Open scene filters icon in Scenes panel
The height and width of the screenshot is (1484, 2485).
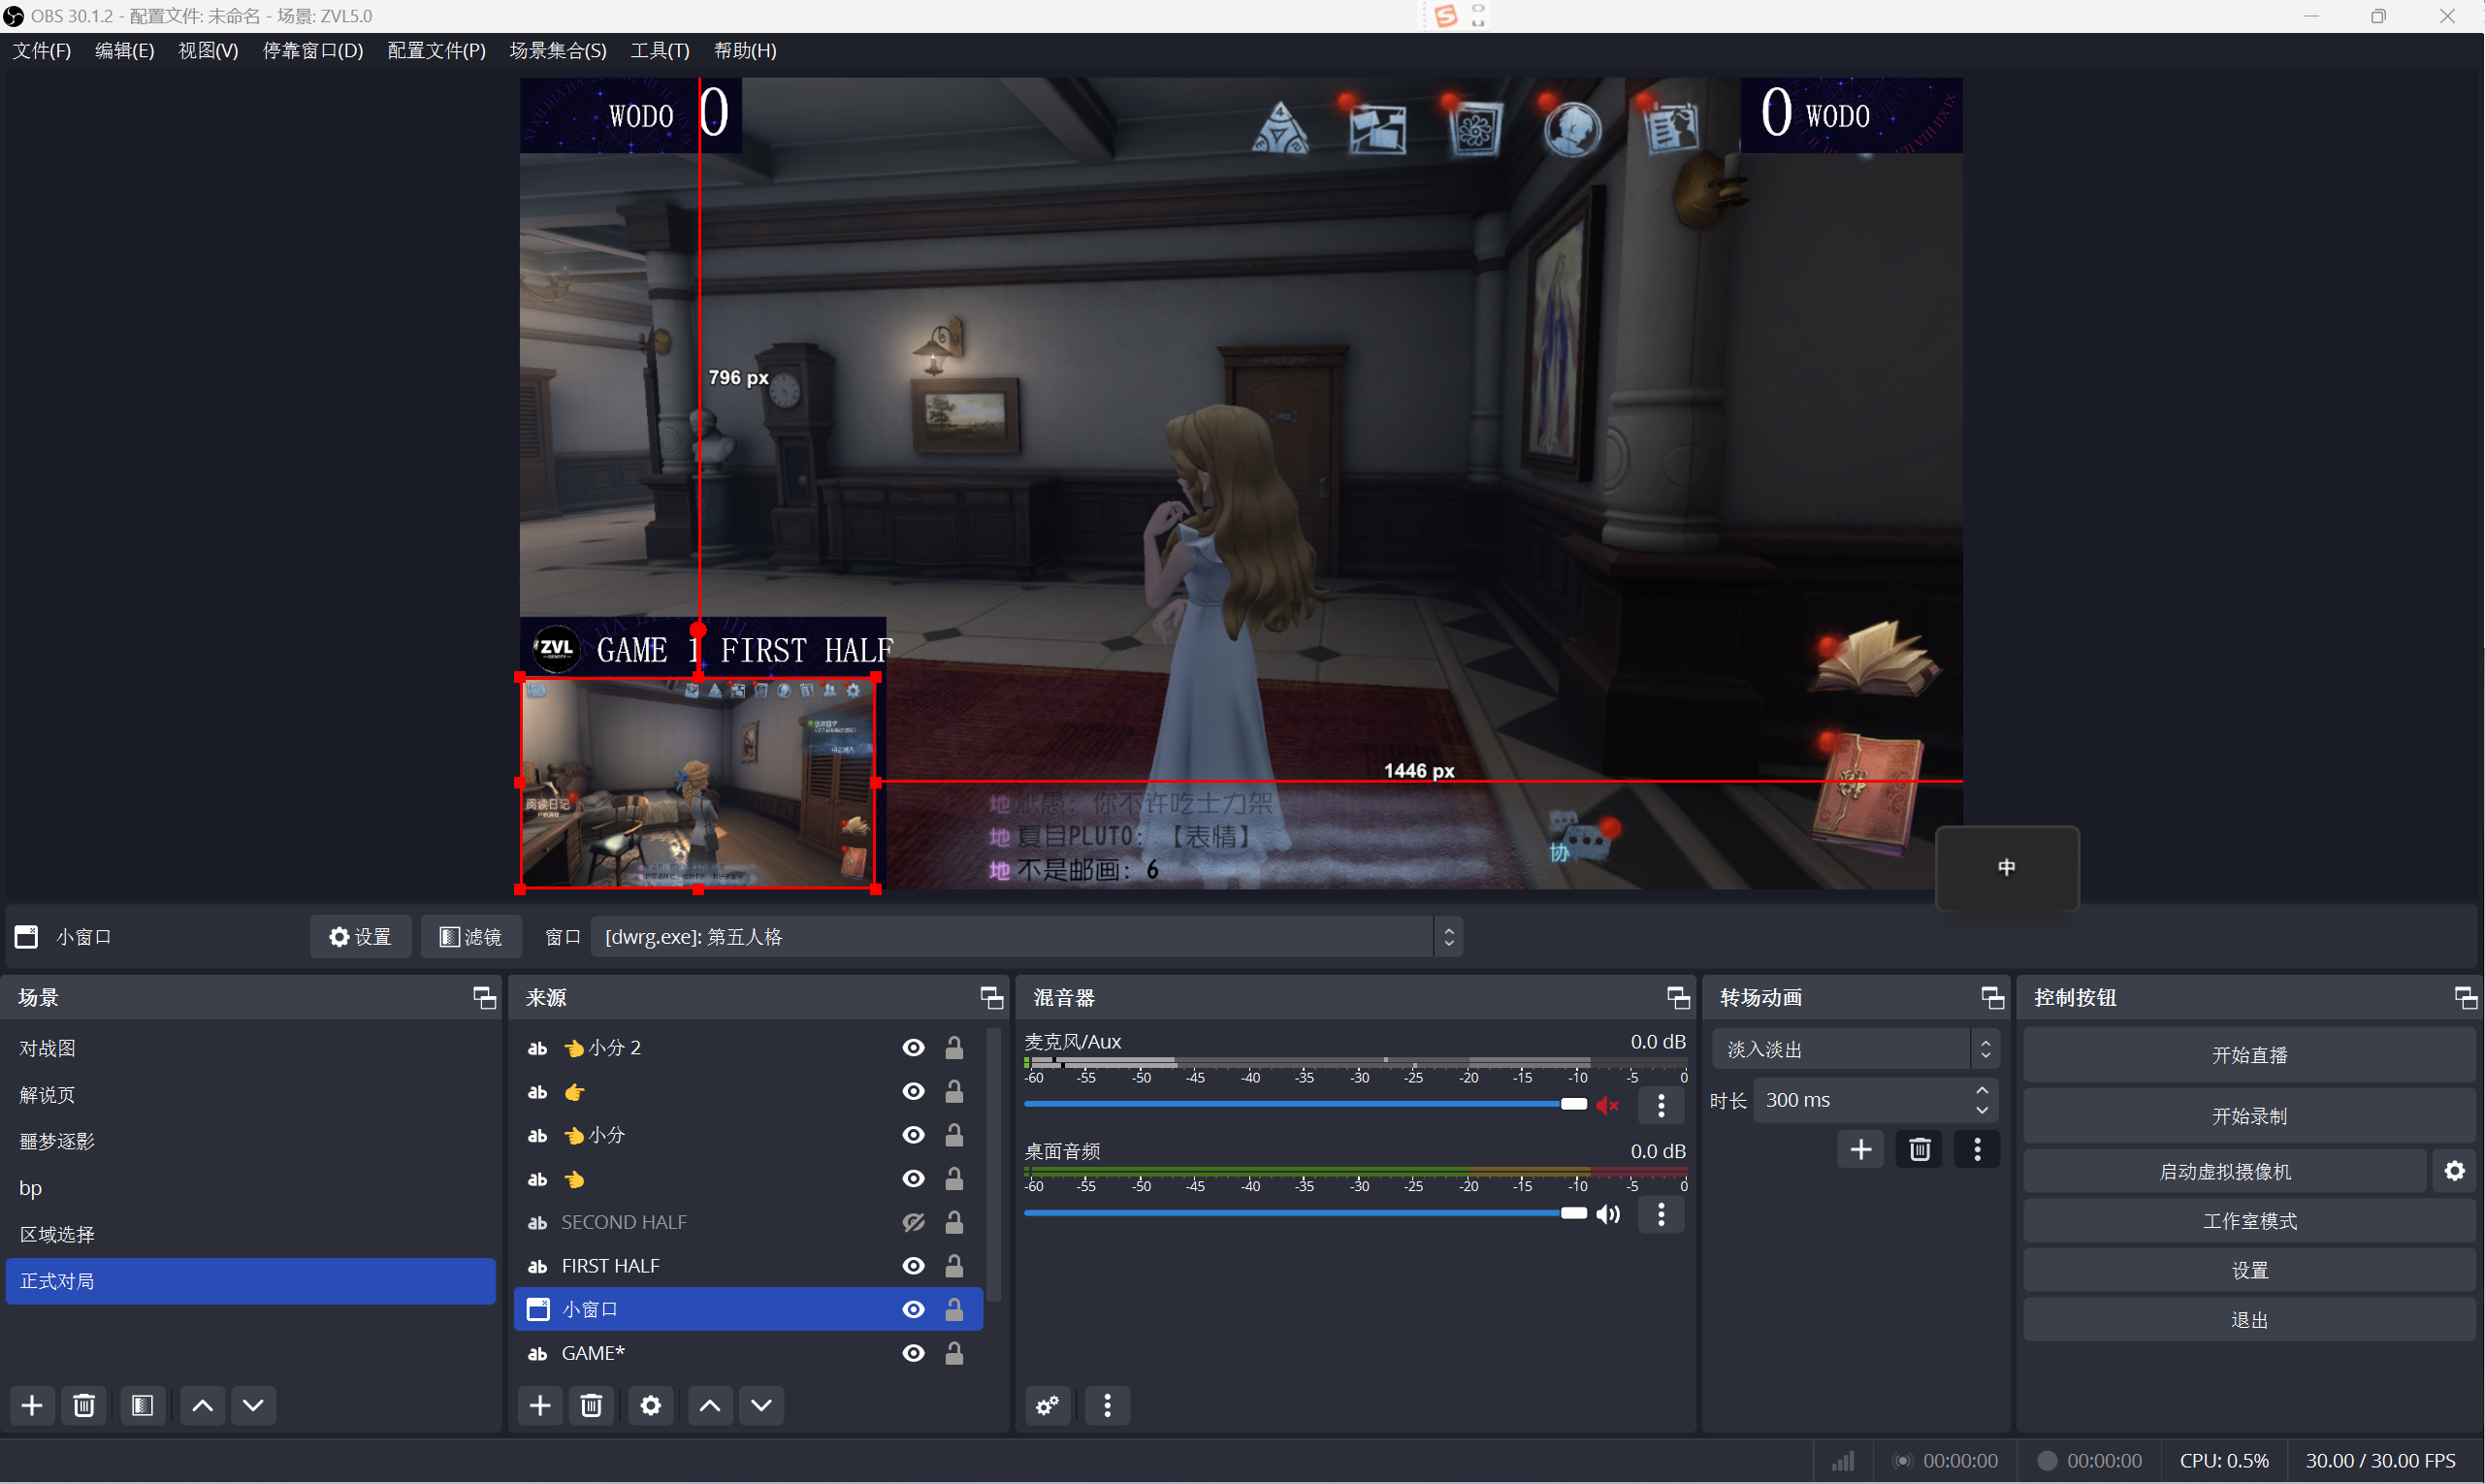point(142,1405)
